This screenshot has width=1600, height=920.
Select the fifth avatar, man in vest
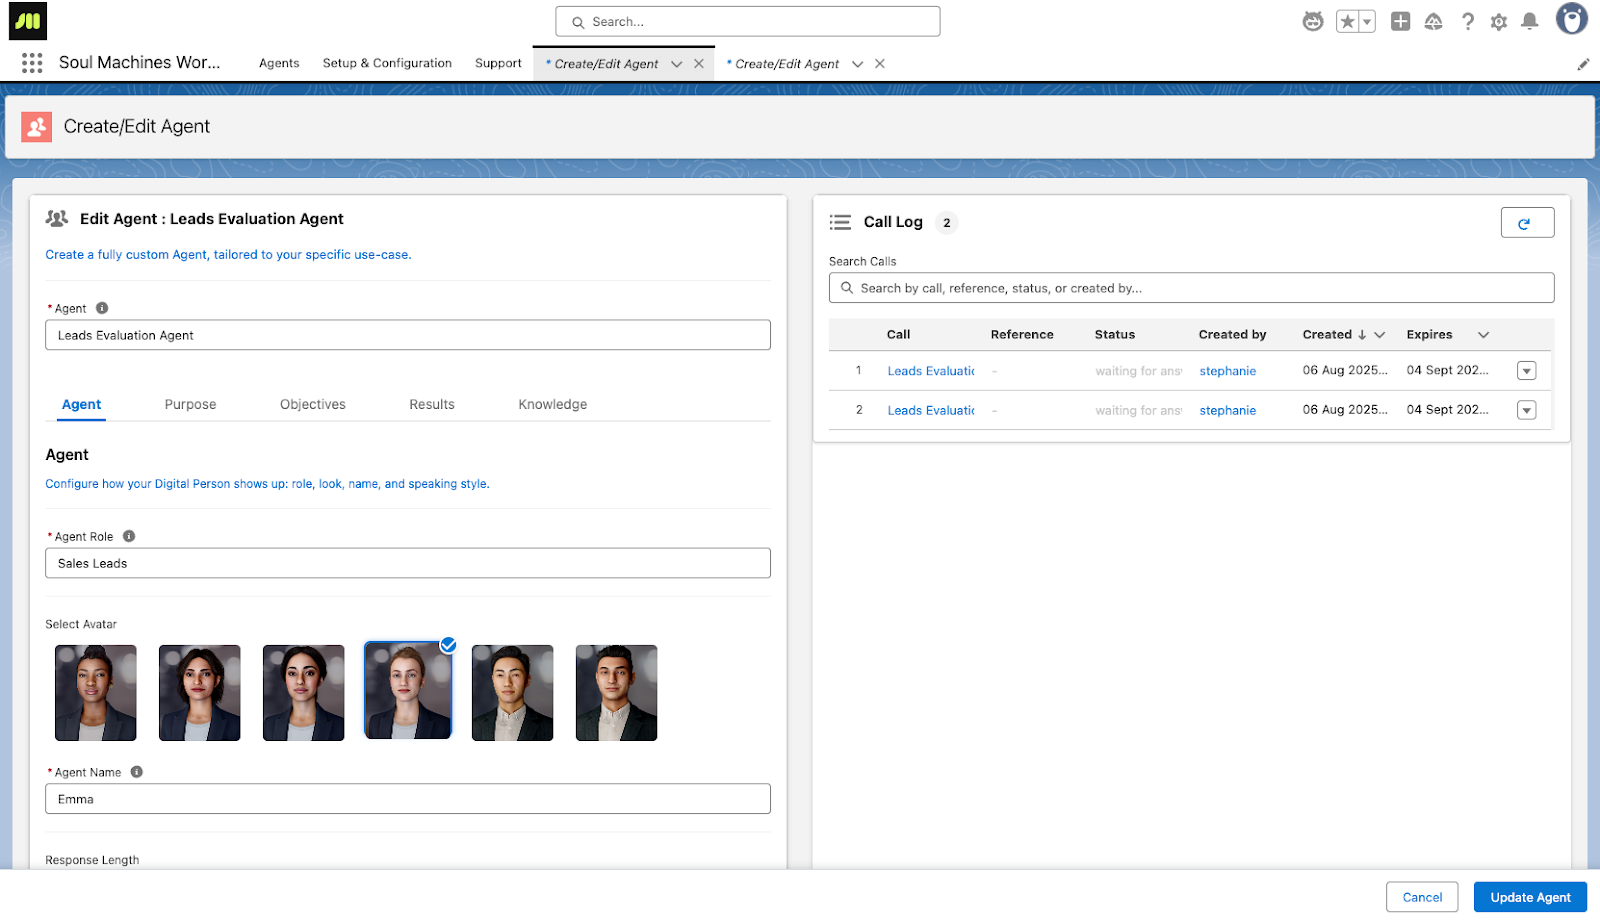click(x=512, y=693)
